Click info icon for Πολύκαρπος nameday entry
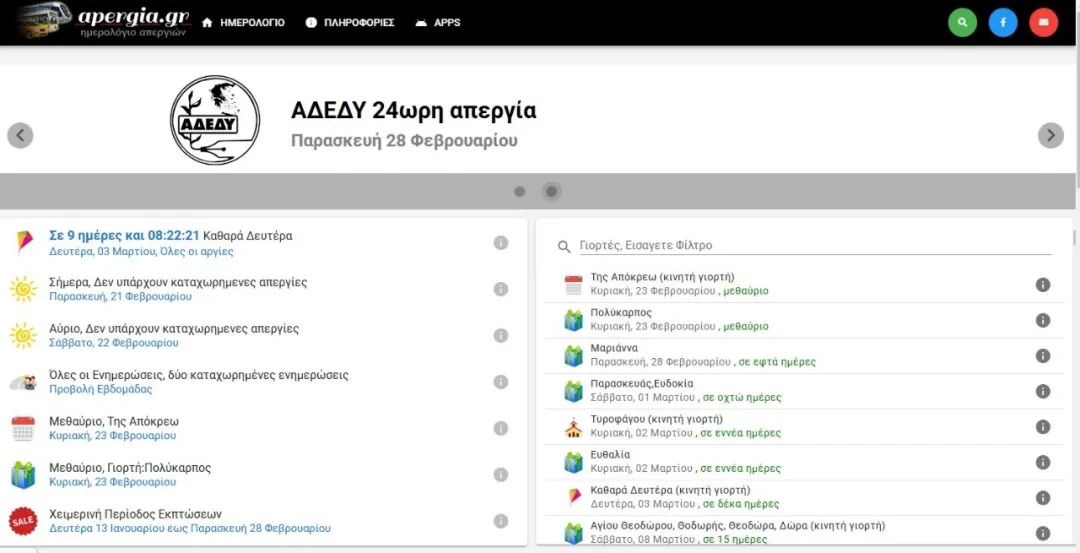The width and height of the screenshot is (1080, 553). pyautogui.click(x=1043, y=320)
